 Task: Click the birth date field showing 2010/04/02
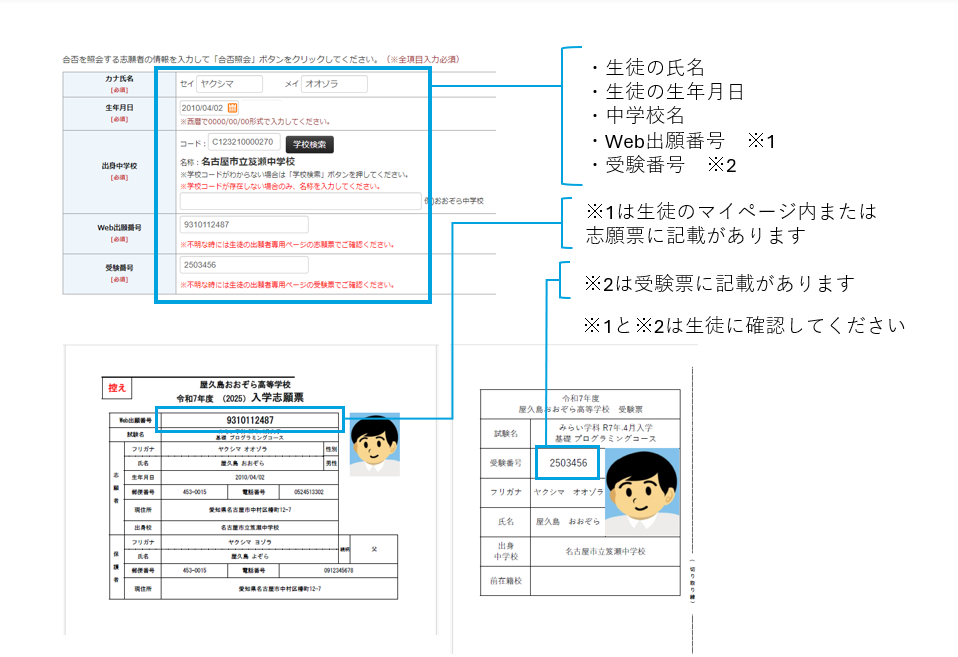click(x=205, y=109)
